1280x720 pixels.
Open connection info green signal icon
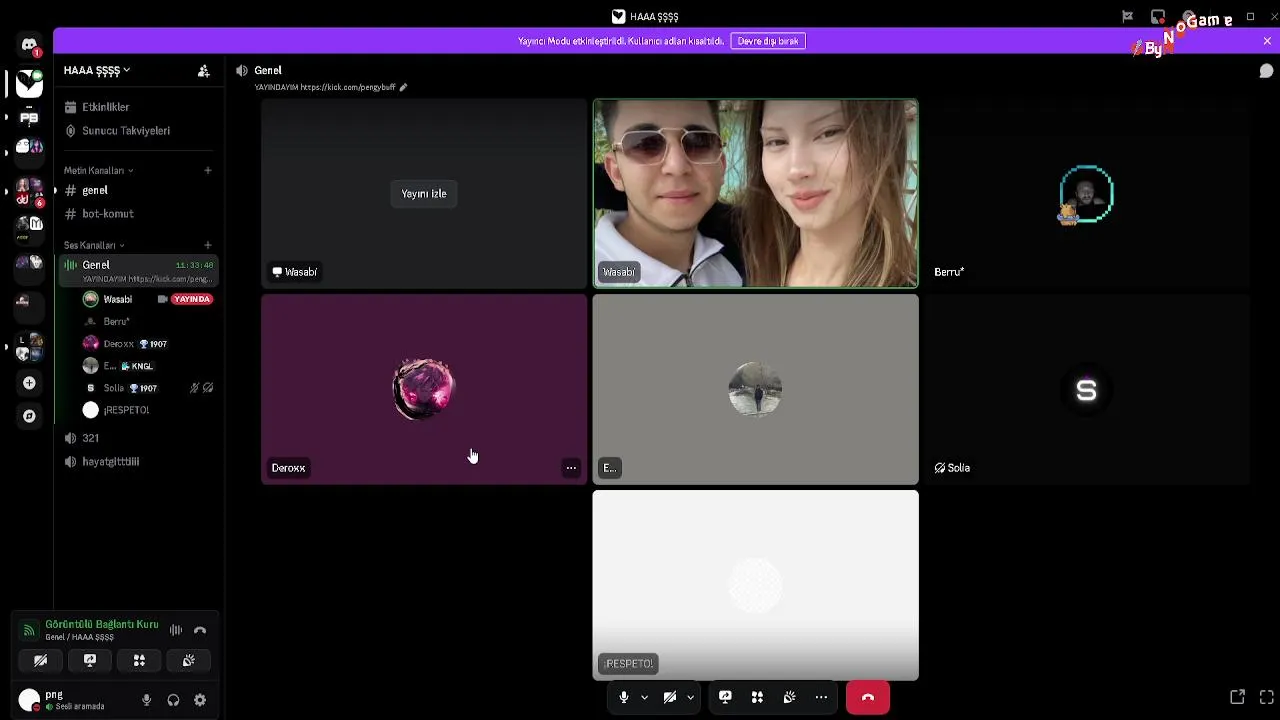[29, 630]
